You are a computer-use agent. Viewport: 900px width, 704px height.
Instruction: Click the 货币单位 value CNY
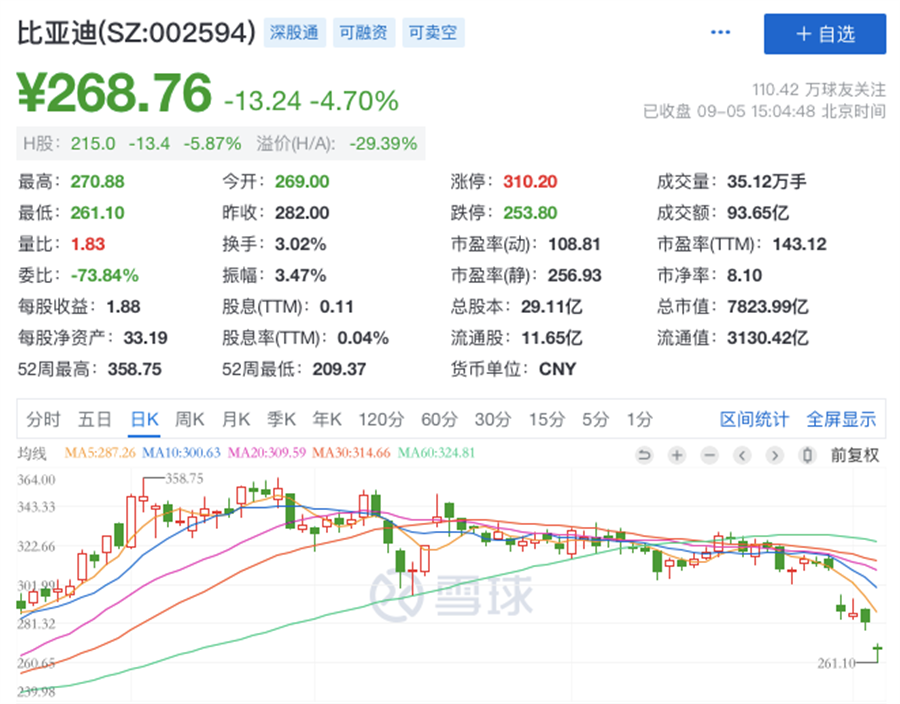coord(557,369)
